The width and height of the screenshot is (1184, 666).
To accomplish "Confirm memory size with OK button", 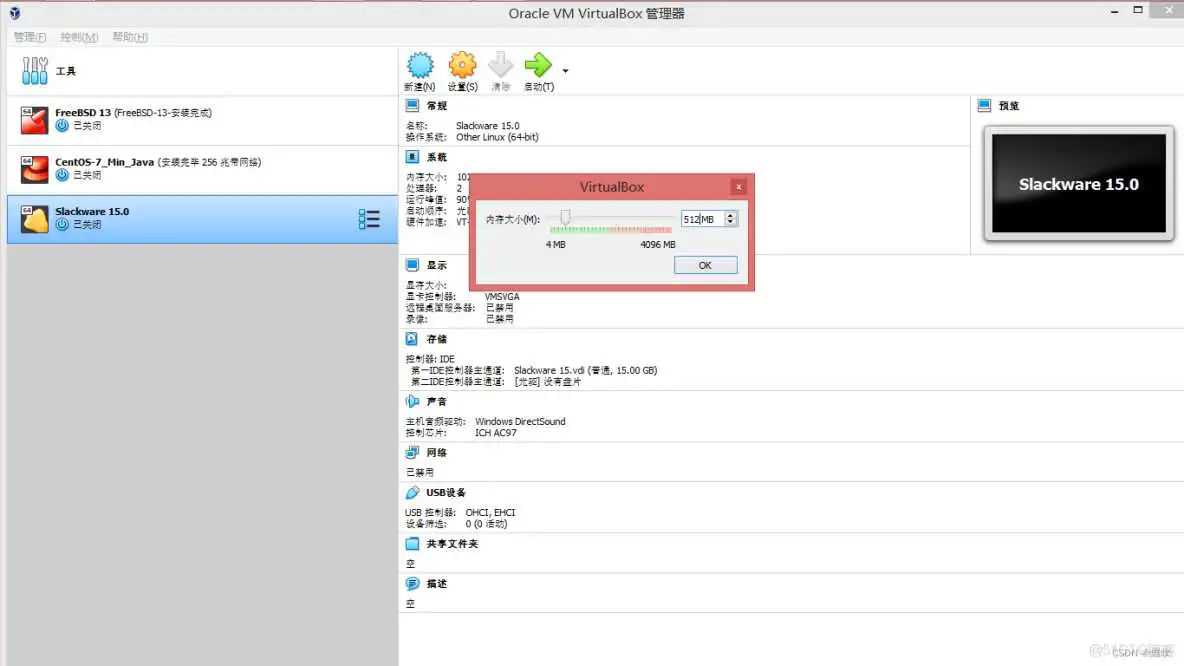I will coord(705,264).
